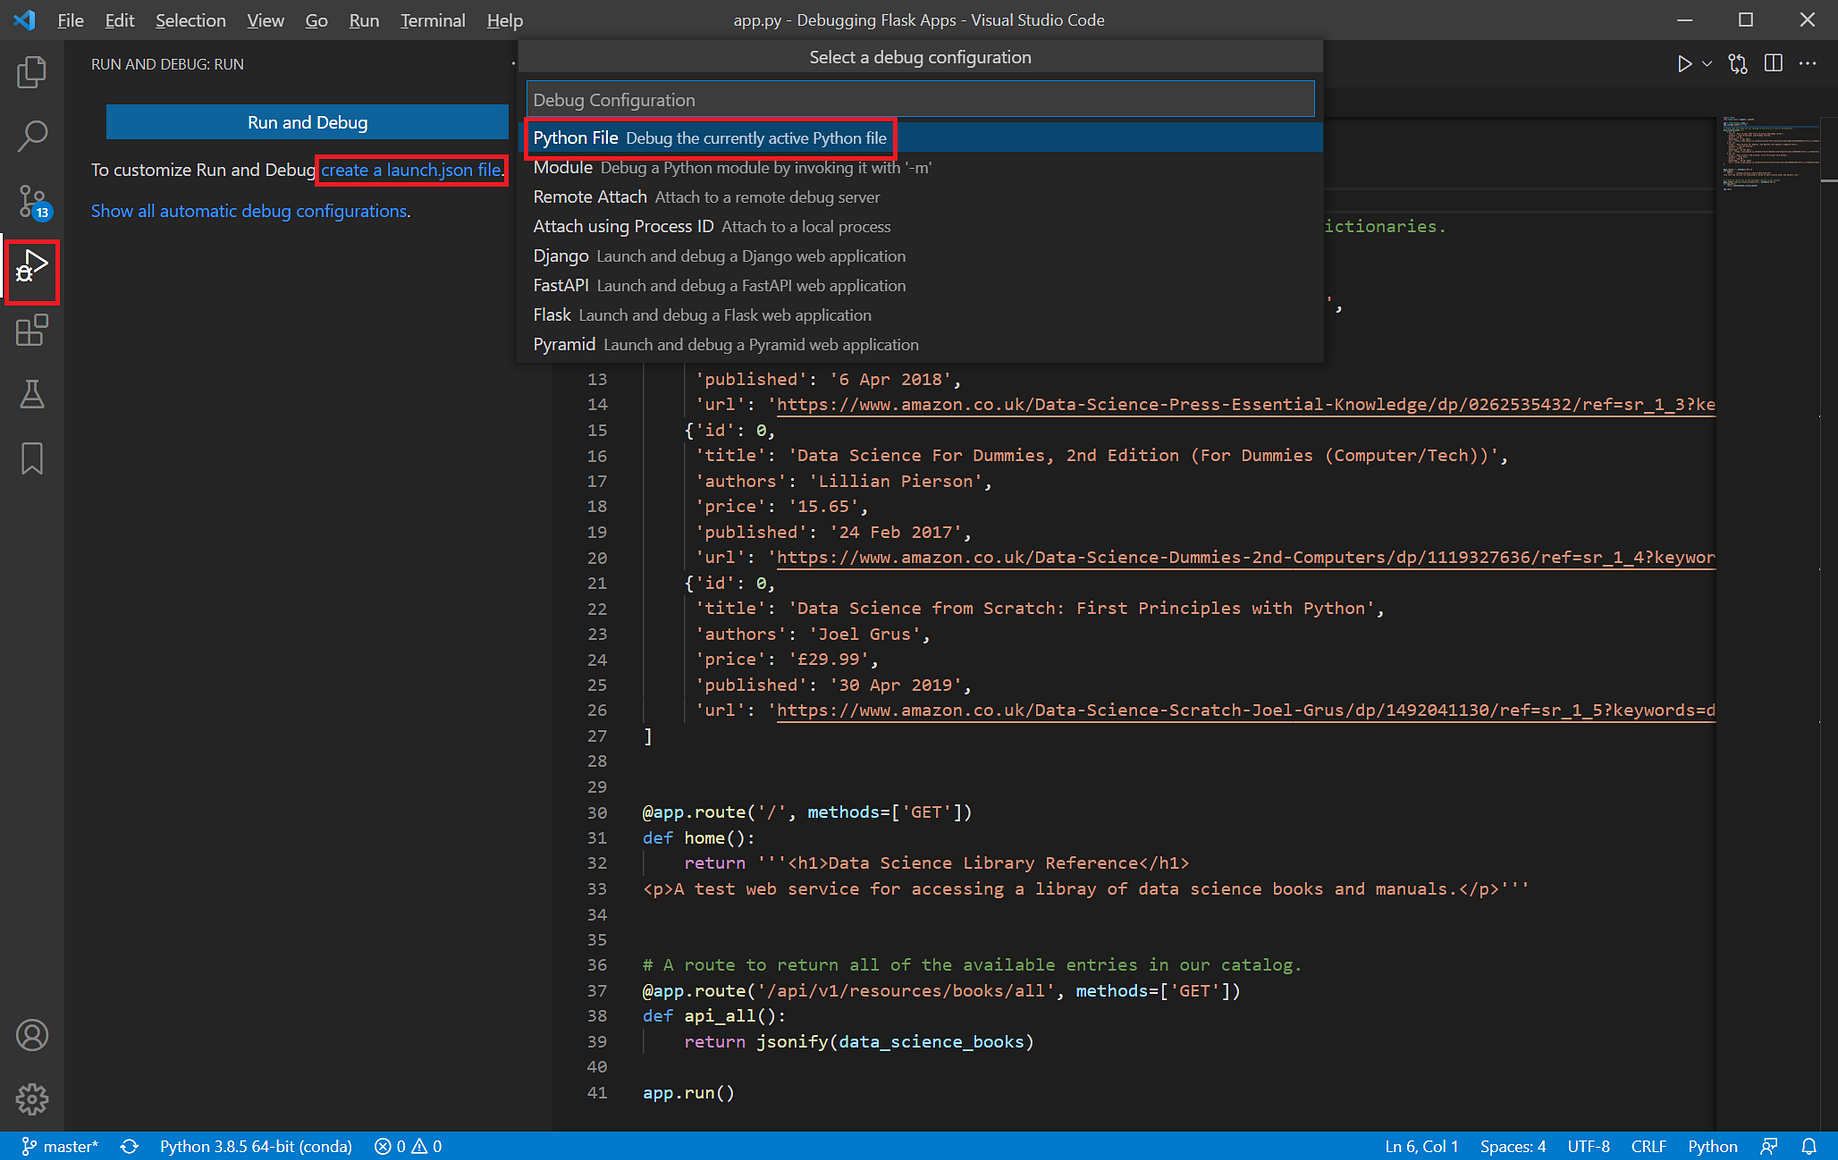The height and width of the screenshot is (1160, 1838).
Task: Open the Edit menu
Action: tap(119, 20)
